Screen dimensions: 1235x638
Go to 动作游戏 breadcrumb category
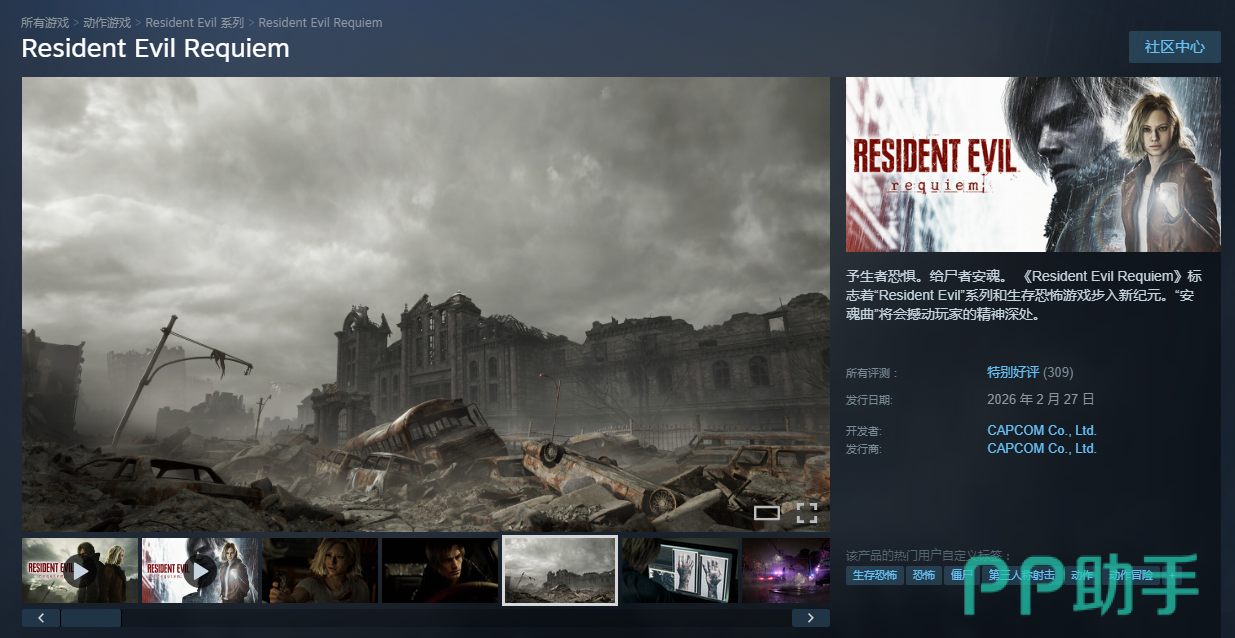107,22
